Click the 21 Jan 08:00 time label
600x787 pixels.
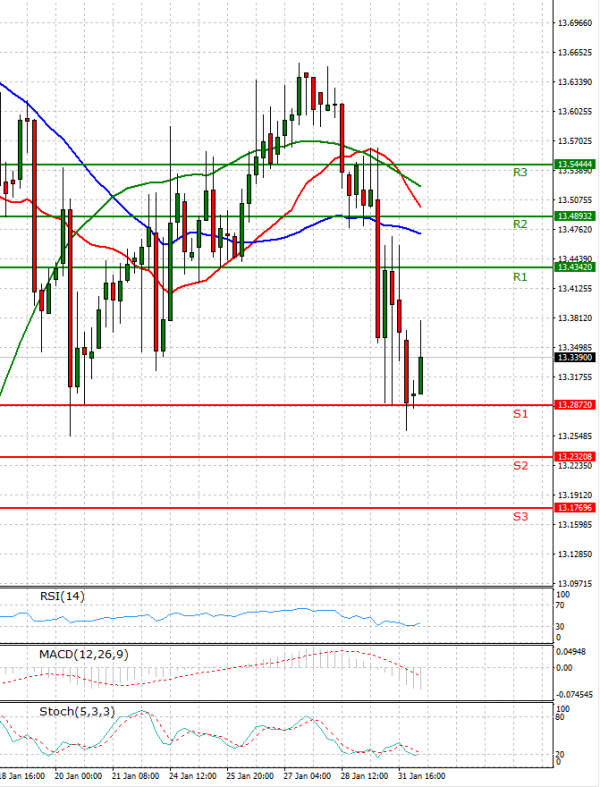(135, 776)
